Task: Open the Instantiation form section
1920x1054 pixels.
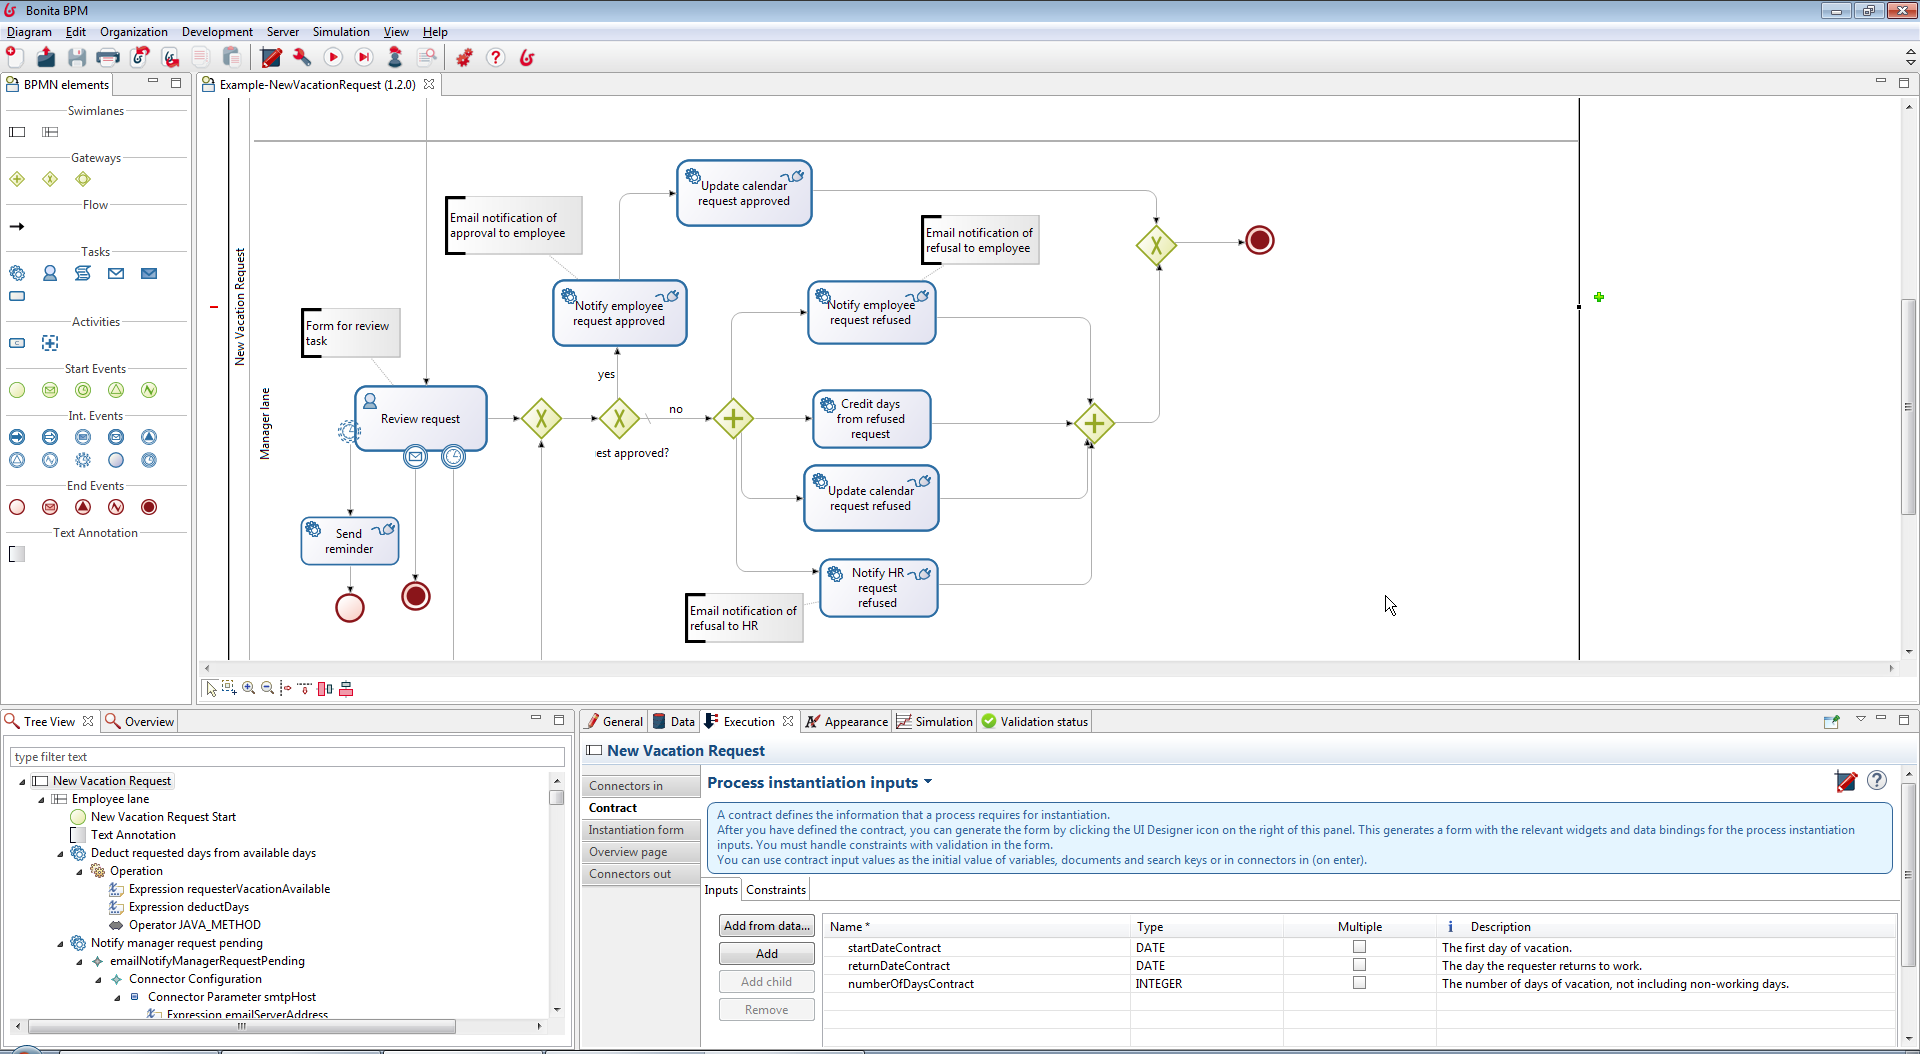Action: point(641,830)
